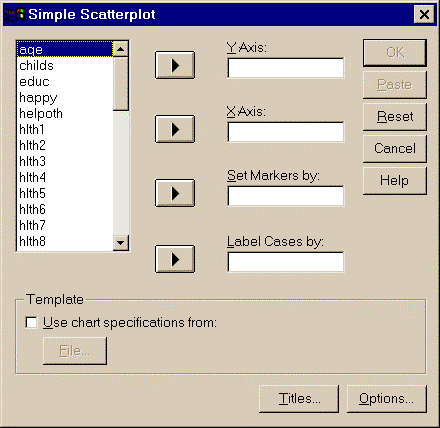Enable Use chart specifications from checkbox
440x428 pixels.
click(31, 323)
